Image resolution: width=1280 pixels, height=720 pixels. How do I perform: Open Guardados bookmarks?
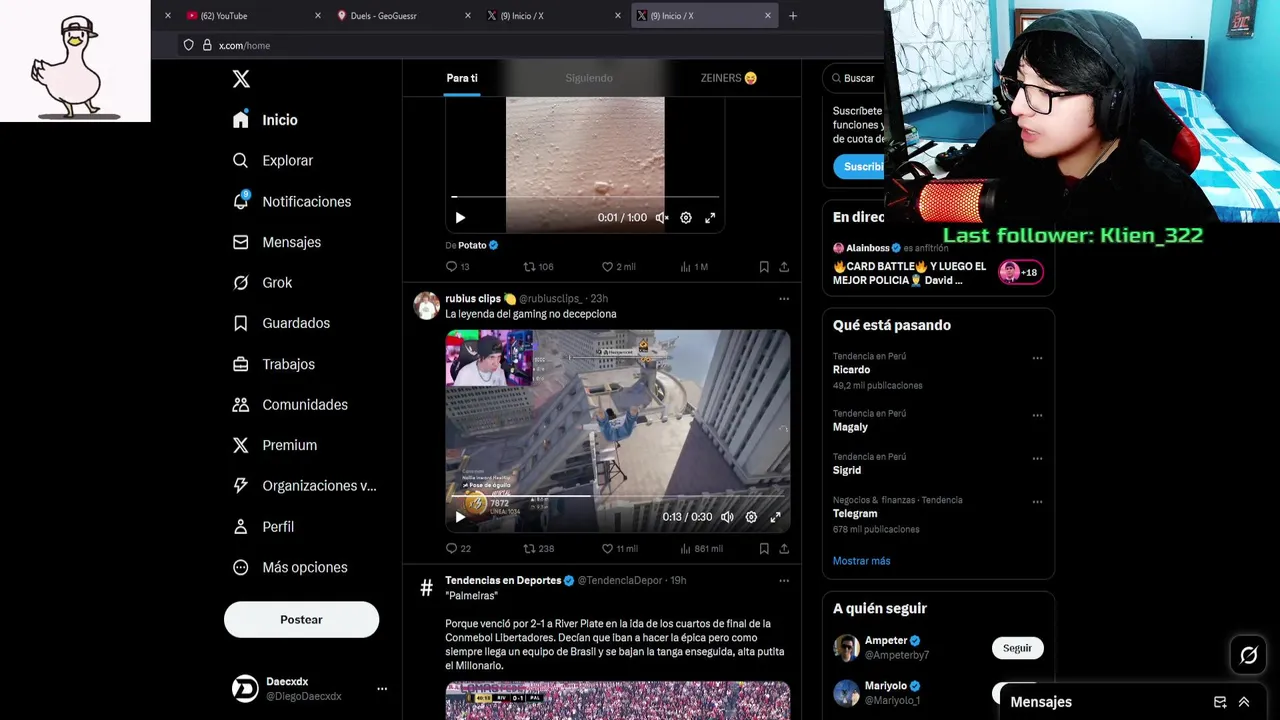(281, 323)
